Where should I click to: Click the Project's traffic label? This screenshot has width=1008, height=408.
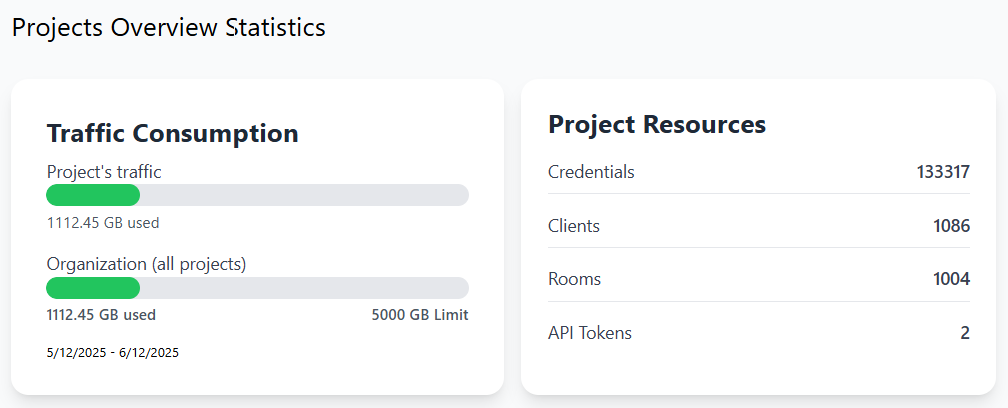104,172
